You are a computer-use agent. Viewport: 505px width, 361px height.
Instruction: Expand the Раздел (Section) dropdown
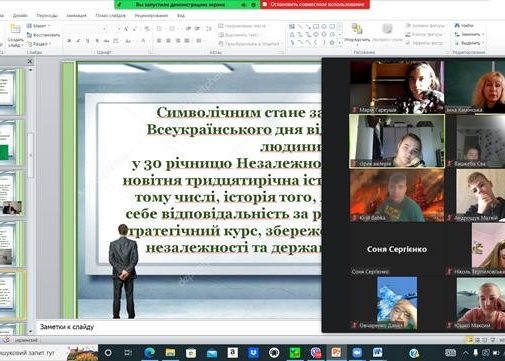pos(39,44)
